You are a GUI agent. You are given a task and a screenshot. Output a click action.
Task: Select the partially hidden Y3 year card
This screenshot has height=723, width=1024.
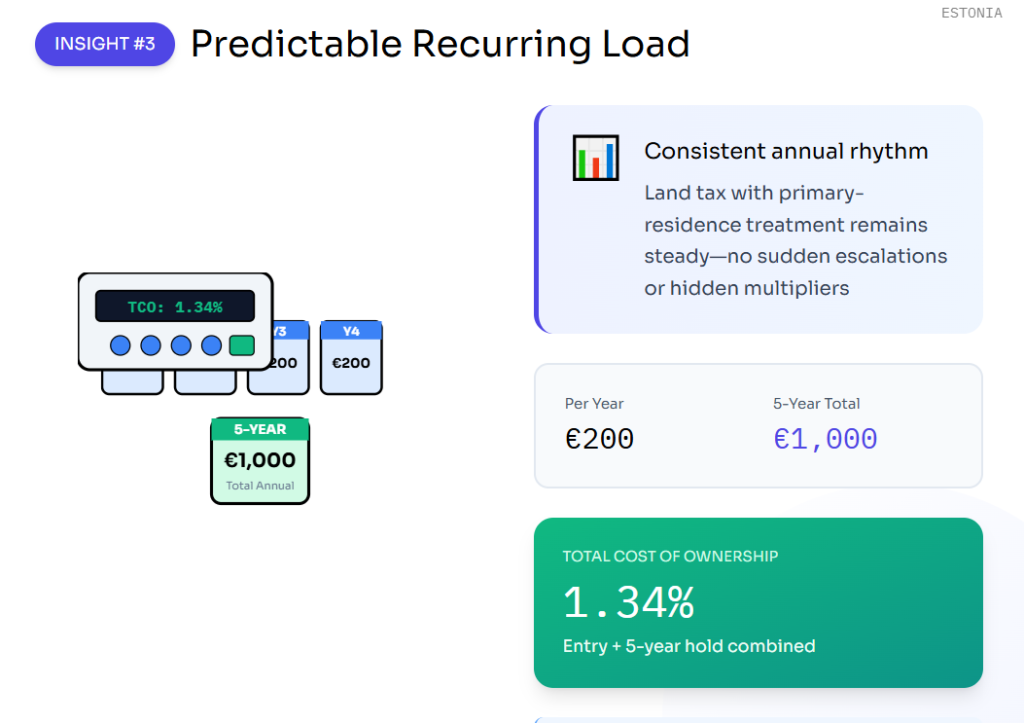click(x=286, y=375)
